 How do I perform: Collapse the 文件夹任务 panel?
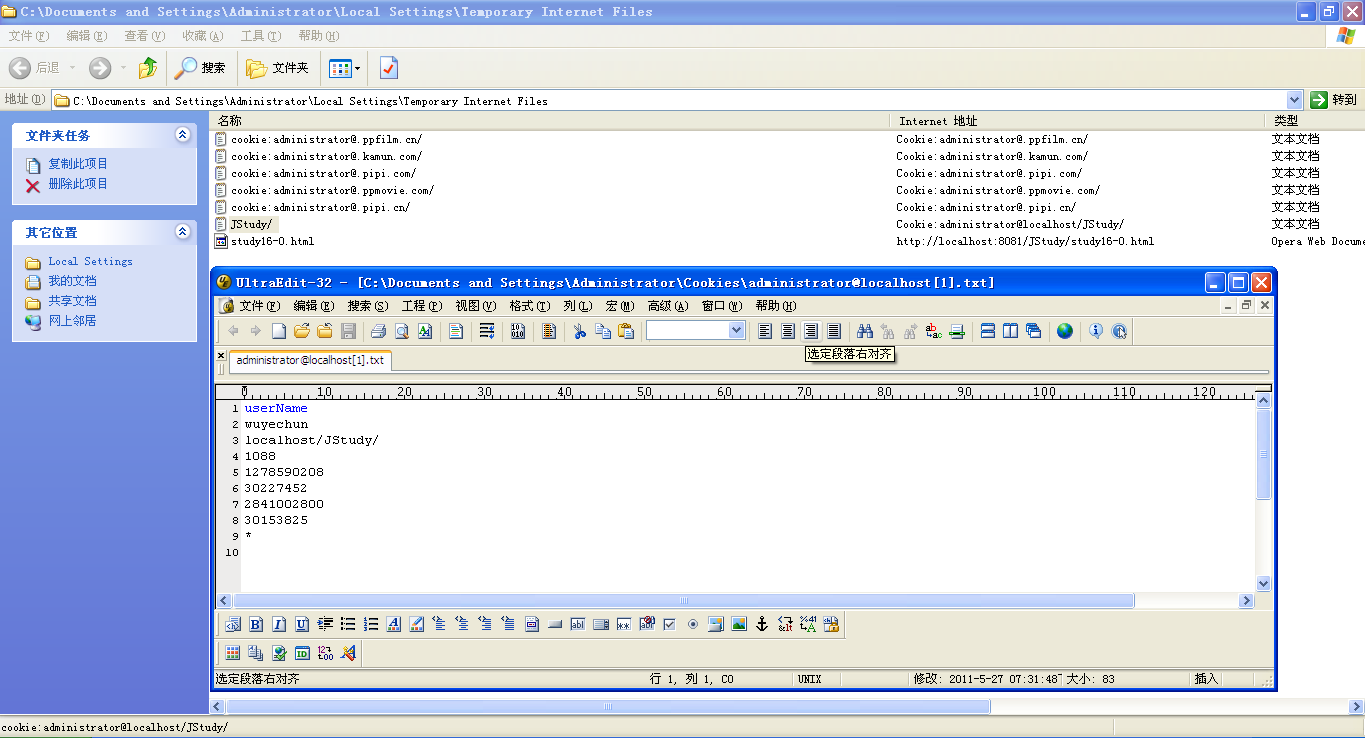(182, 135)
